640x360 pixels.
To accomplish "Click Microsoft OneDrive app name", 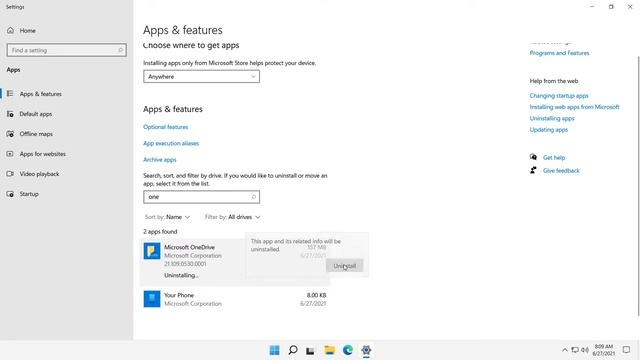I will (189, 247).
